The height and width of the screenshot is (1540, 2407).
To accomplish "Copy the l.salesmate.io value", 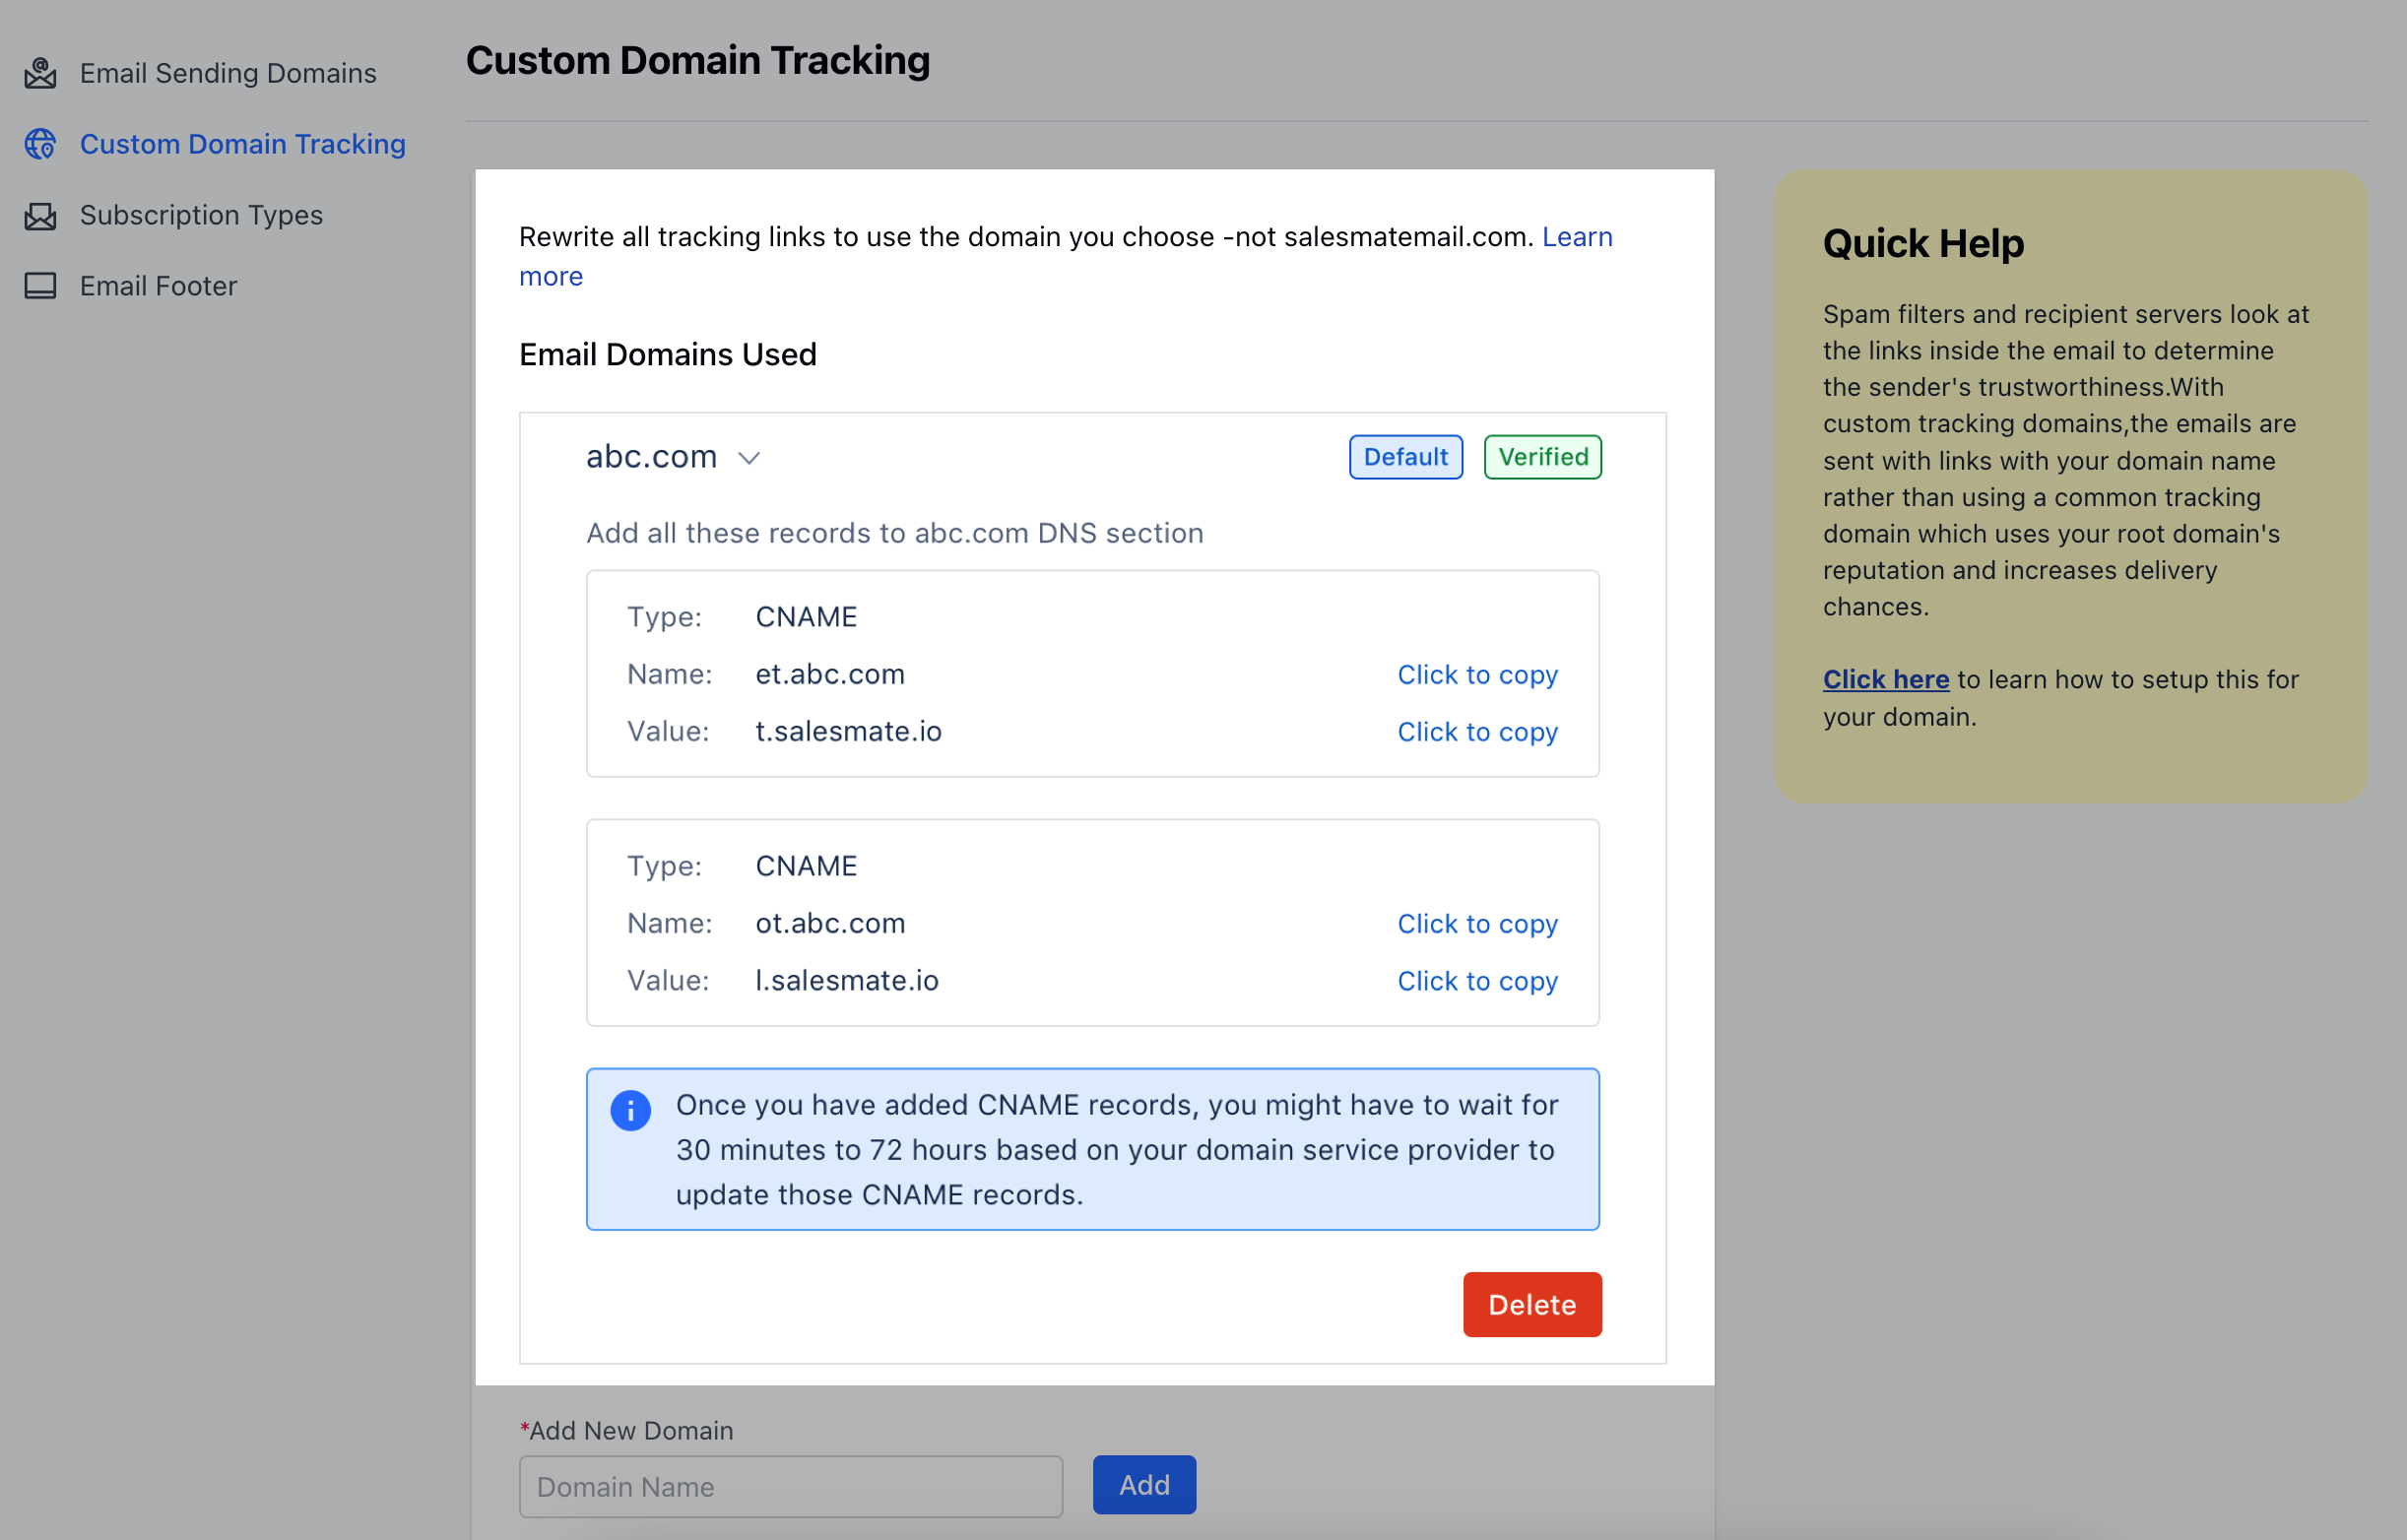I will click(x=1476, y=981).
